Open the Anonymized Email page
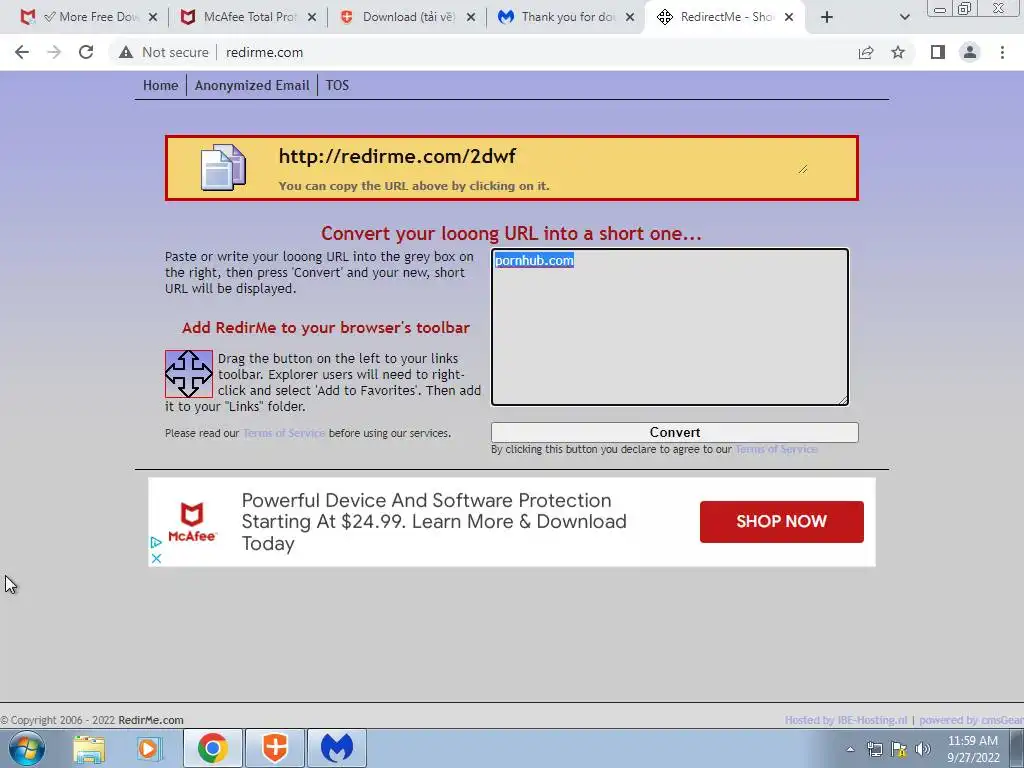The height and width of the screenshot is (768, 1024). click(x=252, y=86)
